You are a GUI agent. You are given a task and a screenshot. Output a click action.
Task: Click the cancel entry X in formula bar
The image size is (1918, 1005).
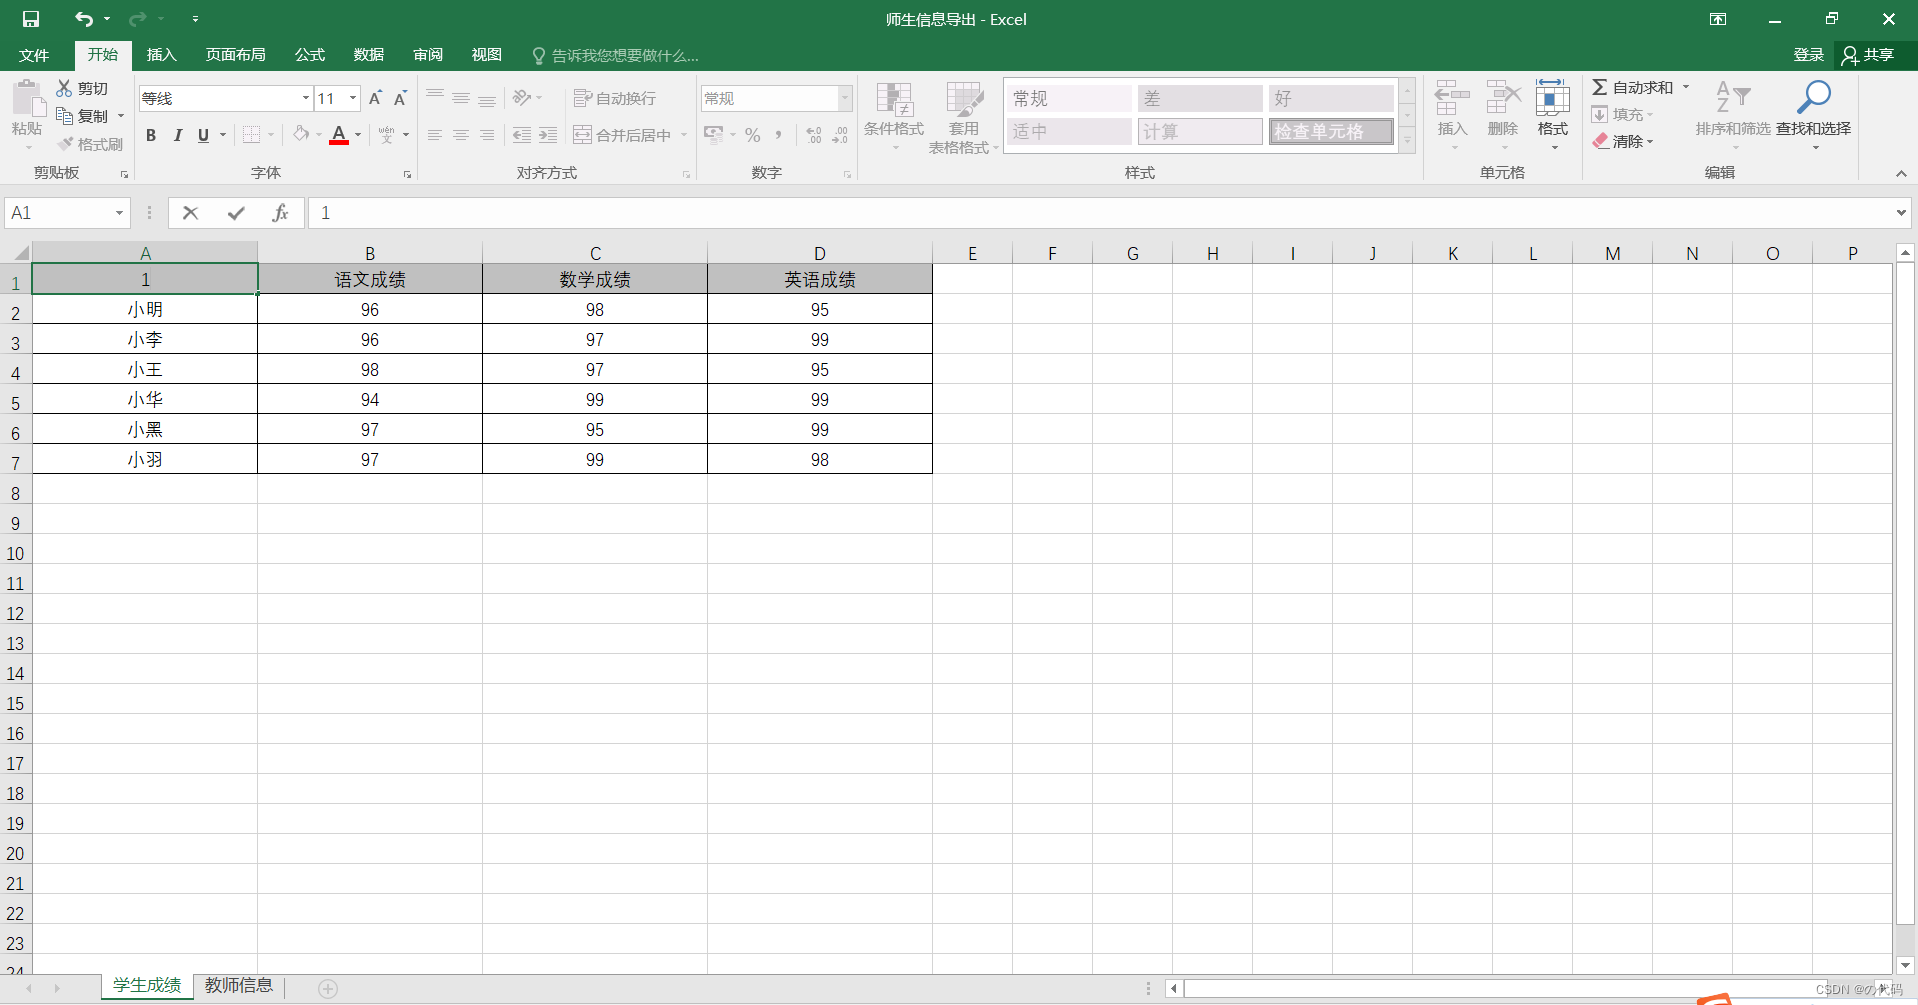[190, 213]
